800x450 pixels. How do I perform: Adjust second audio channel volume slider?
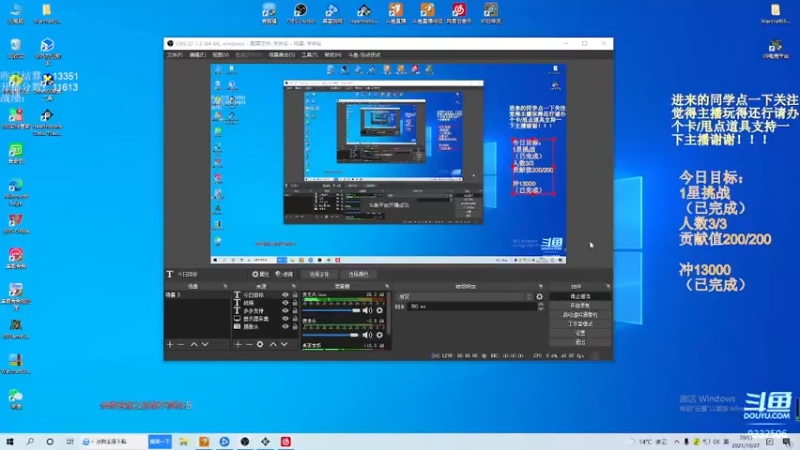331,335
